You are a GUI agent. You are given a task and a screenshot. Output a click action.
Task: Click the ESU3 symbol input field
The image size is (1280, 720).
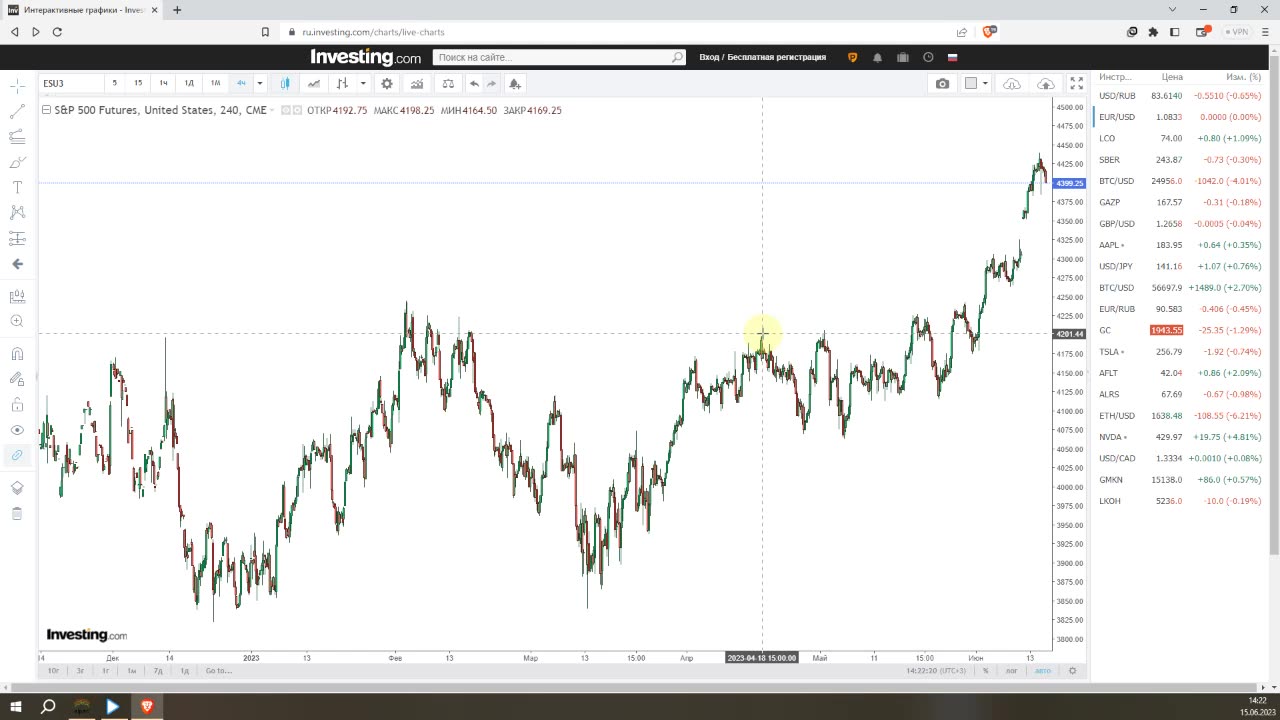(70, 84)
